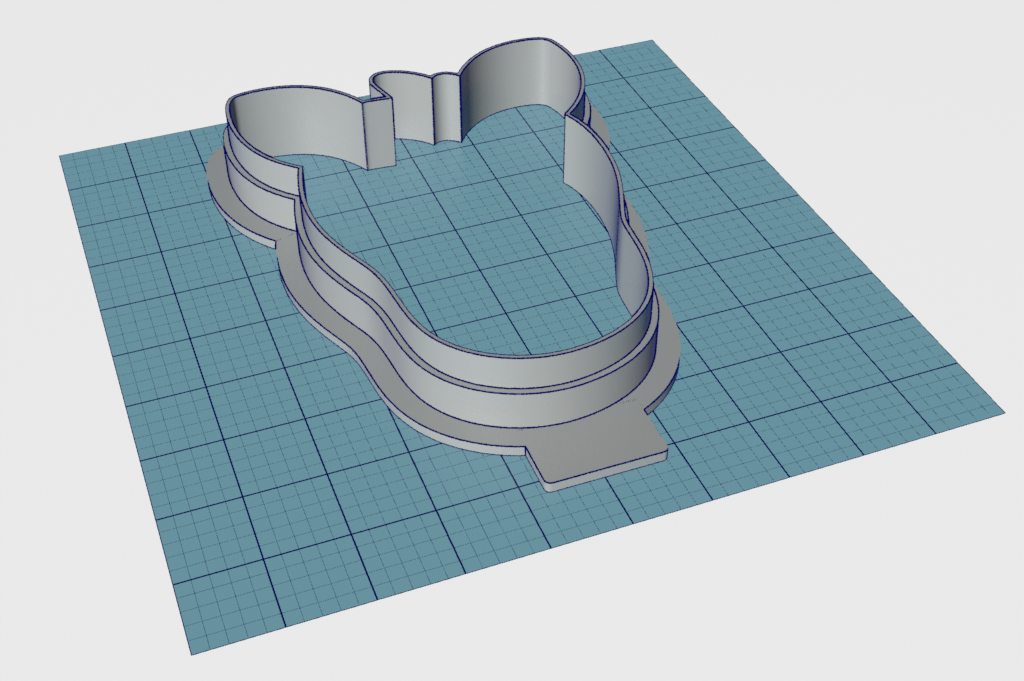
Task: Click the far top corner of the grid plane
Action: (651, 43)
